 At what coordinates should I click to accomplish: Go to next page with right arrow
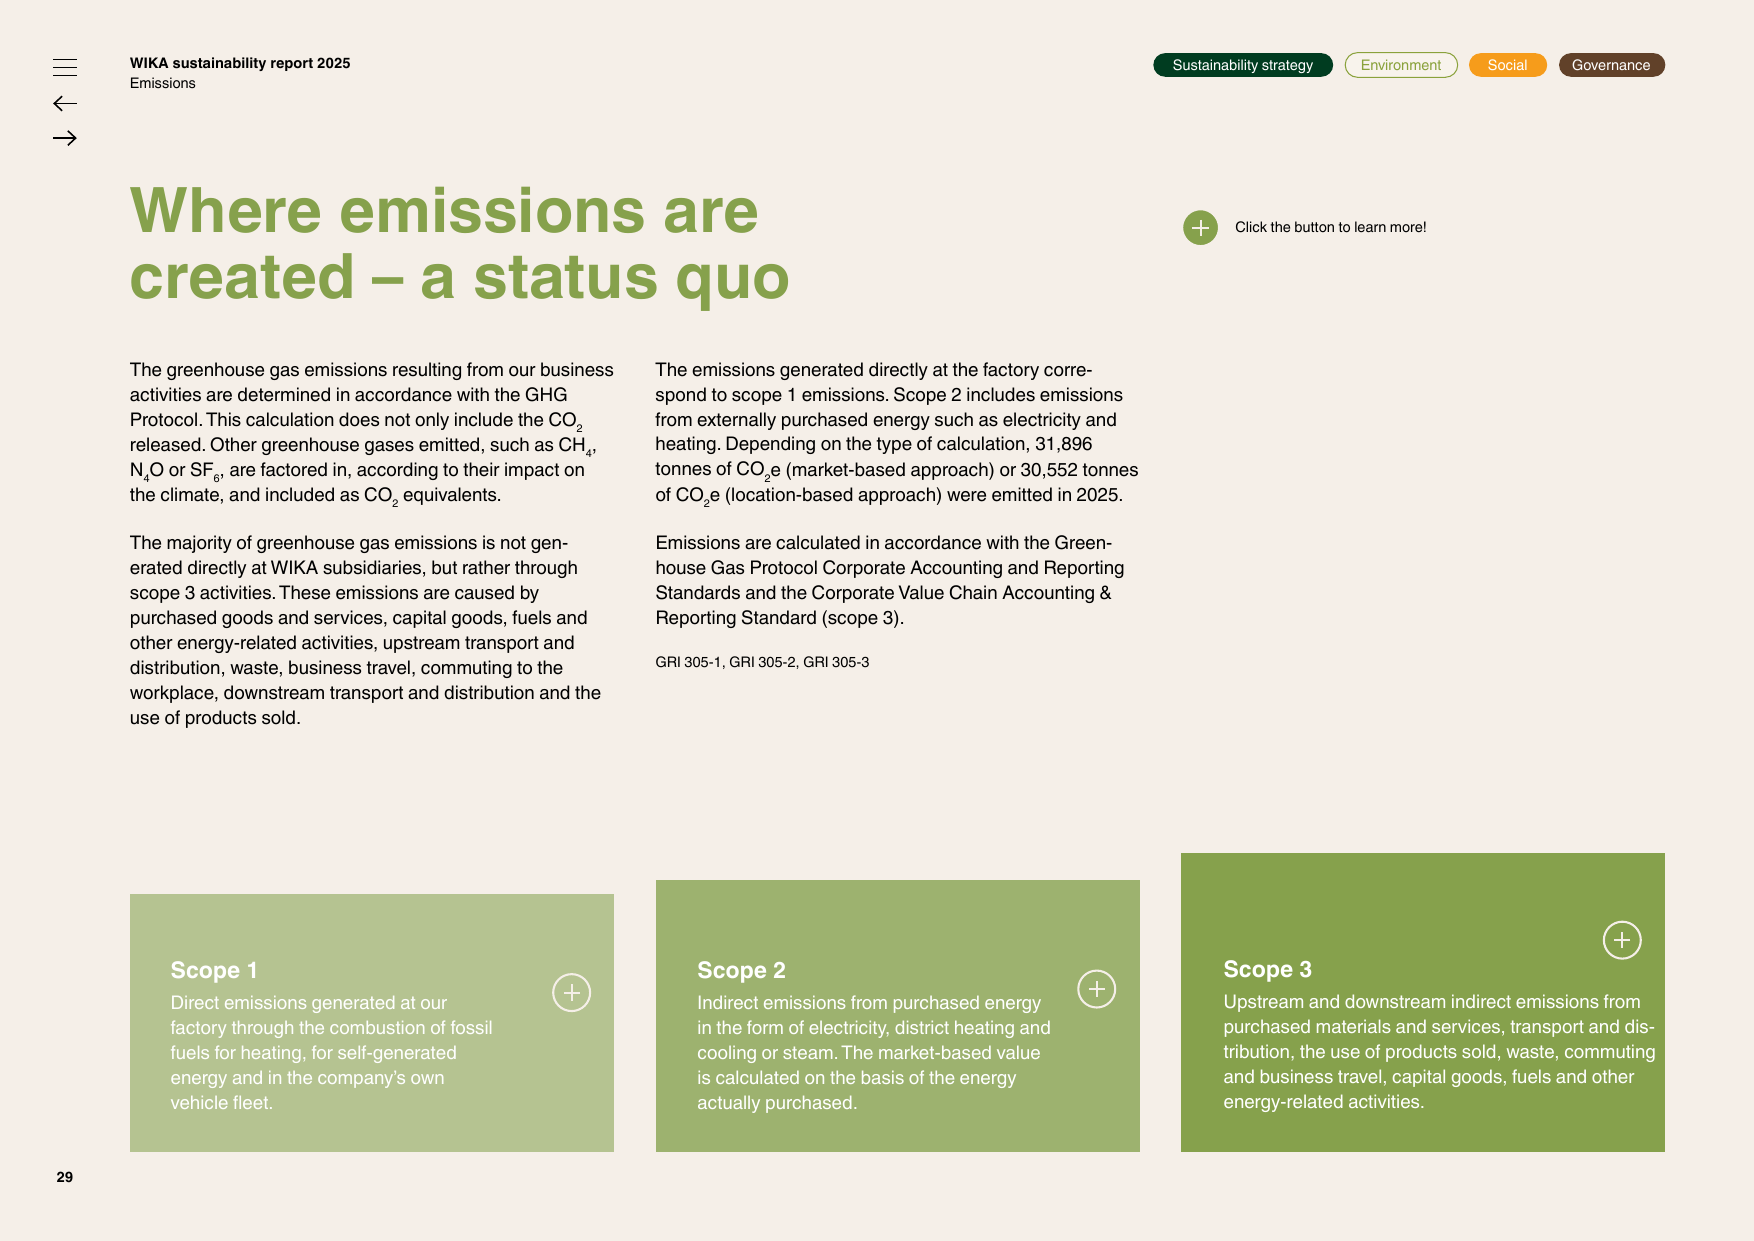tap(65, 138)
